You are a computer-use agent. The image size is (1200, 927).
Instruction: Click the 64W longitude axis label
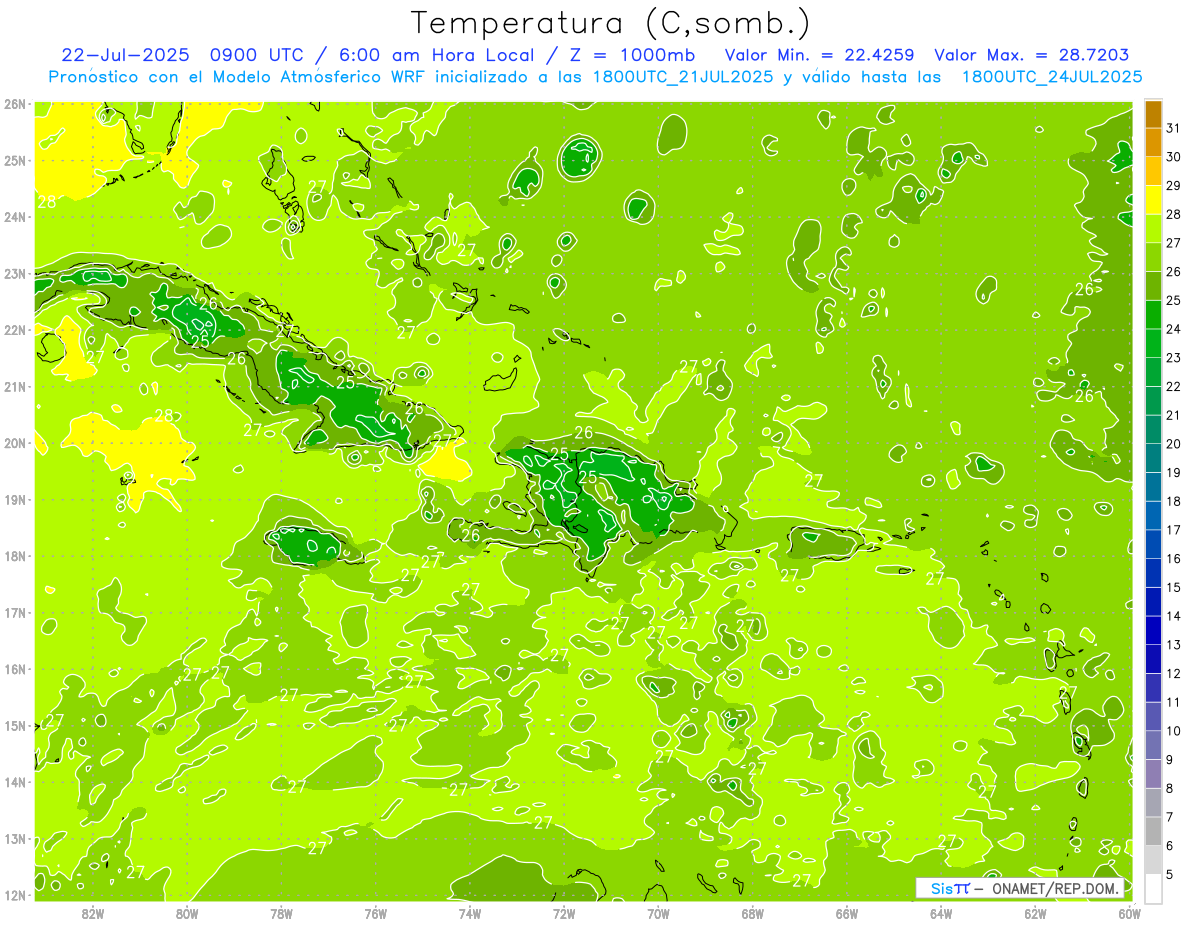tap(941, 913)
